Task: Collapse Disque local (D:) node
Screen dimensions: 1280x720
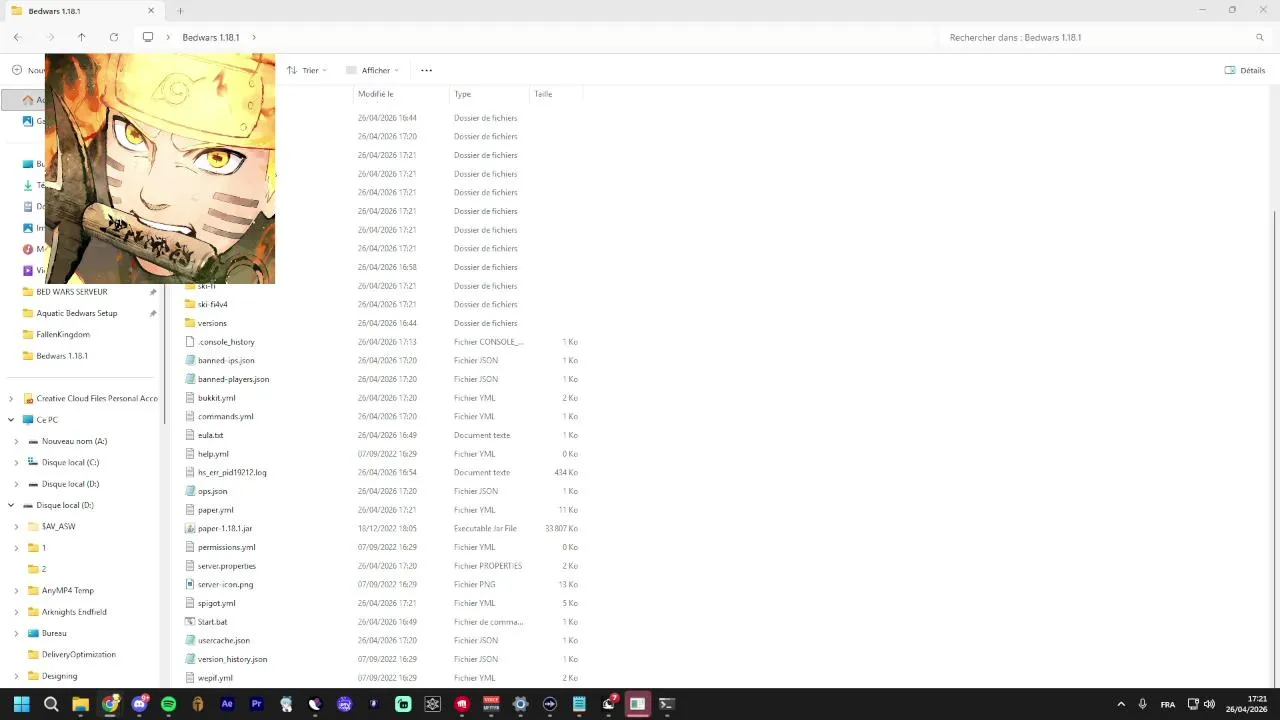Action: pyautogui.click(x=11, y=505)
